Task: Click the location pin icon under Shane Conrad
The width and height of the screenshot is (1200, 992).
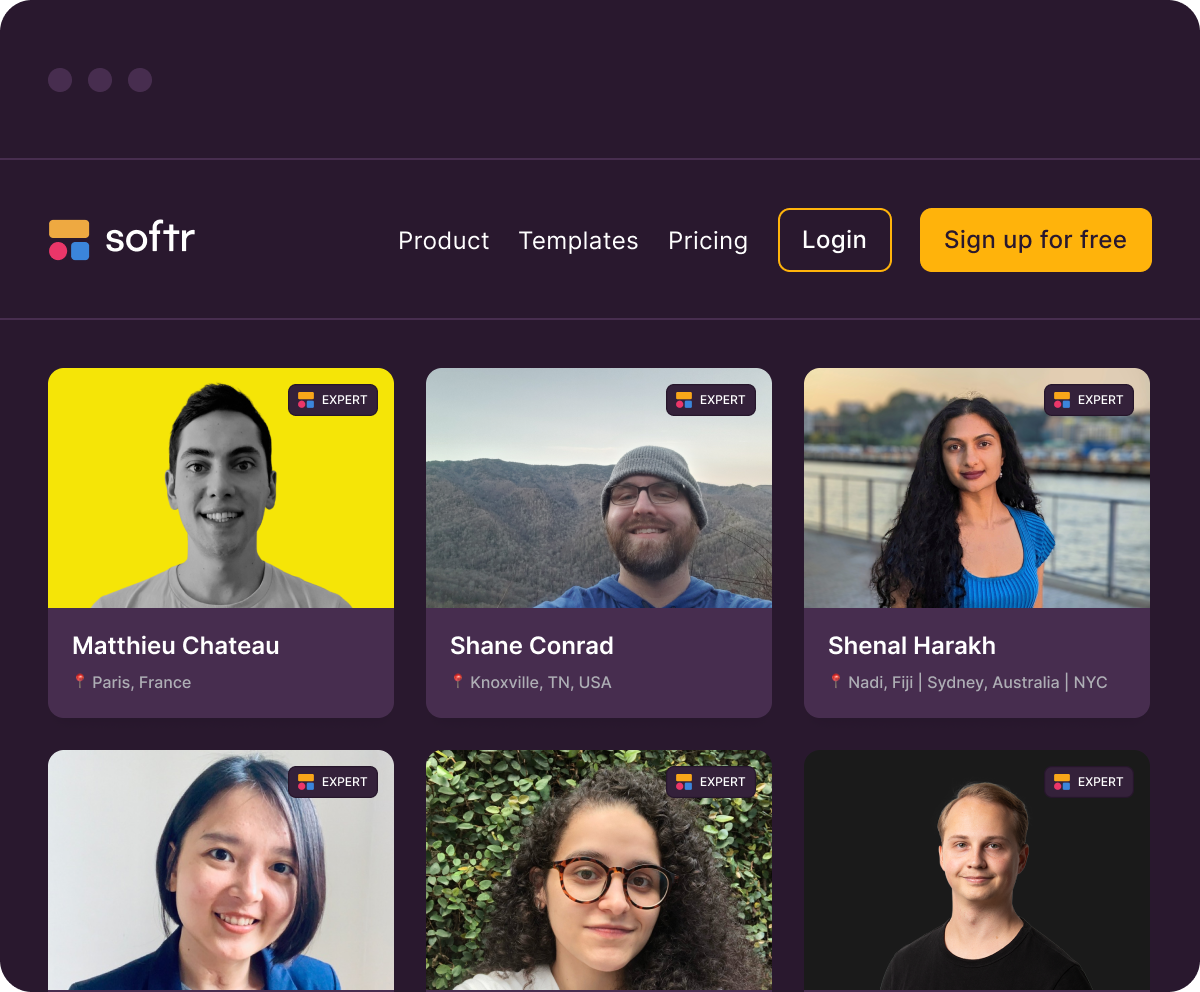Action: coord(459,682)
